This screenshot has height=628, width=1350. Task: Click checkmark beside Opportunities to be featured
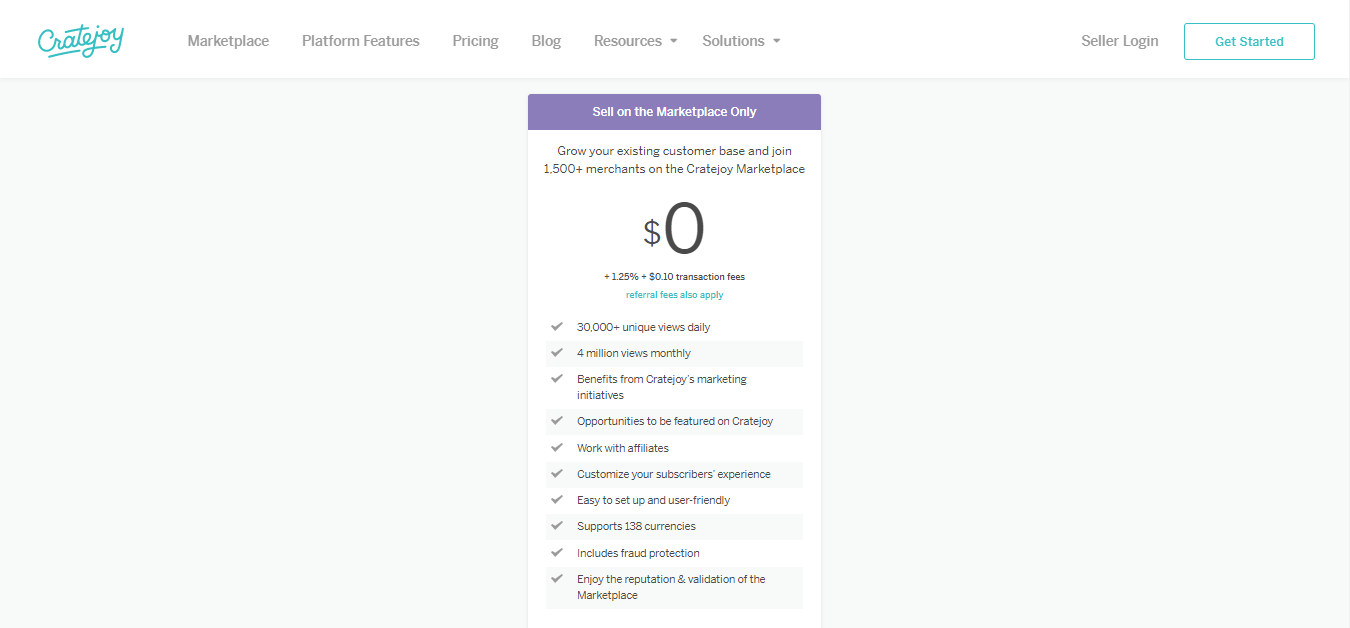(x=557, y=420)
